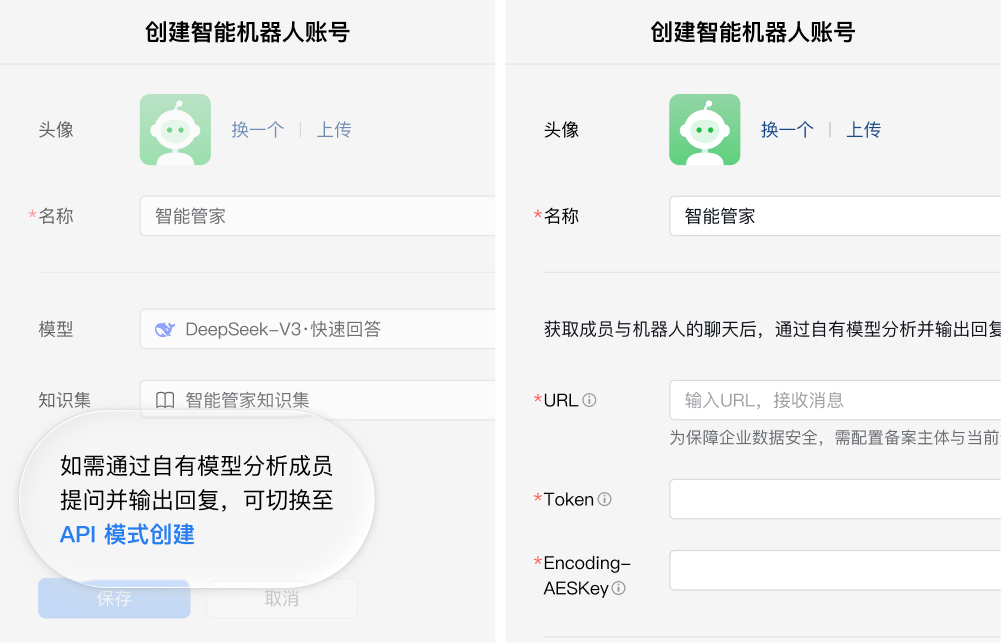Viewport: 1001px width, 643px height.
Task: Click the book icon in knowledge set field
Action: pos(165,400)
